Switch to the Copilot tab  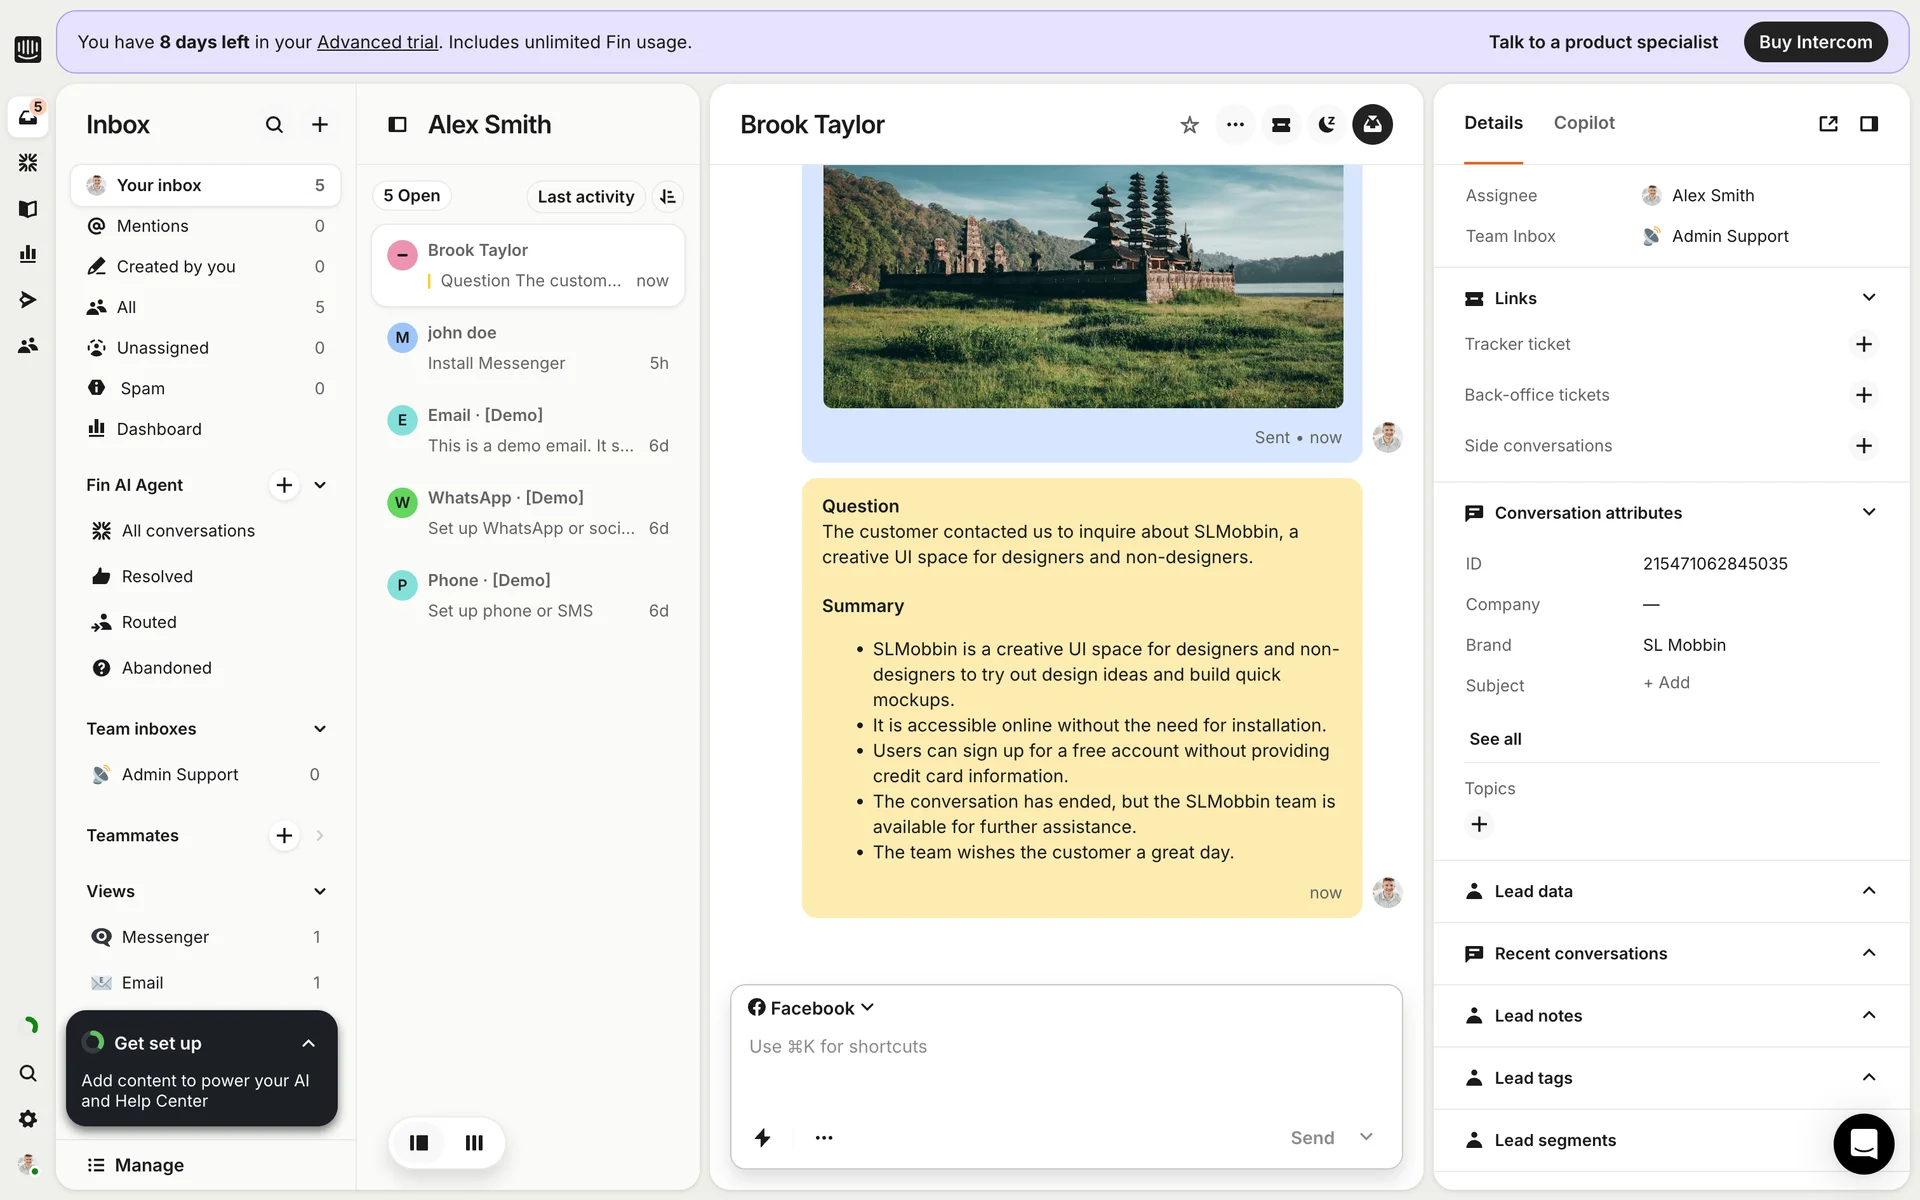(1583, 123)
